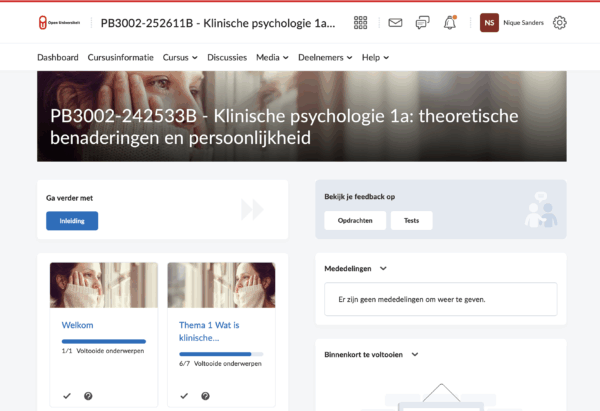The width and height of the screenshot is (600, 411).
Task: Click the checkmark icon on Welkom card
Action: coord(67,396)
